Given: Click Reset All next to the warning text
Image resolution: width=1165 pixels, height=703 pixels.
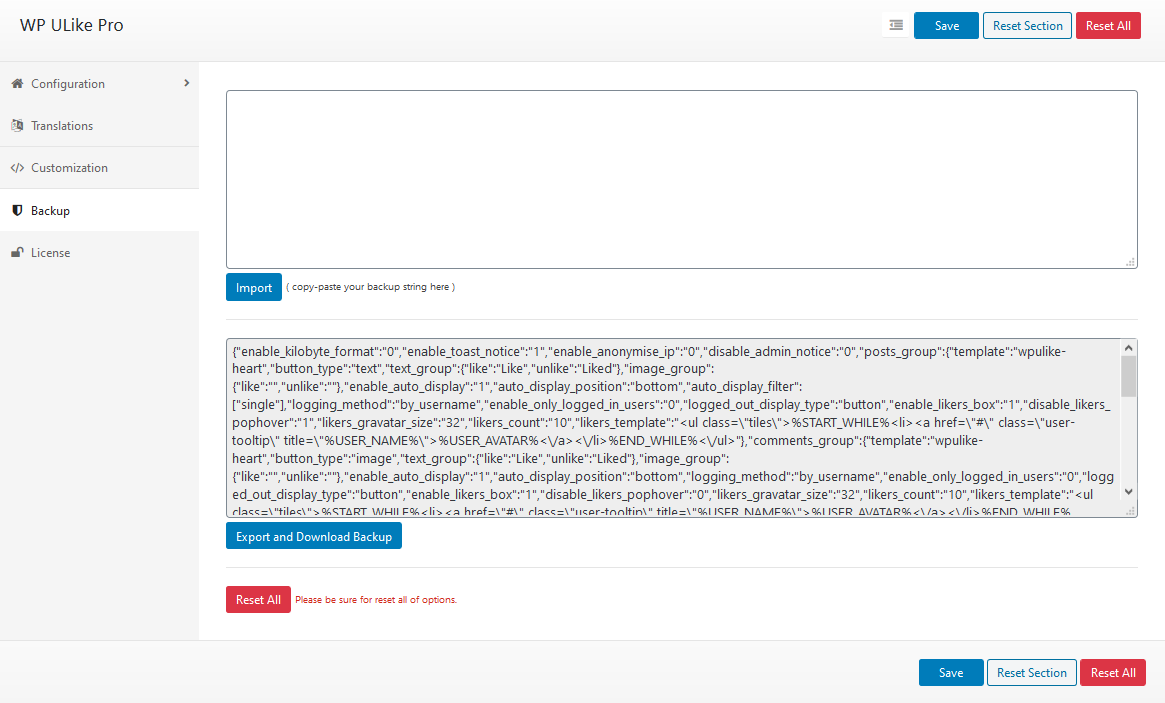Looking at the screenshot, I should tap(258, 599).
